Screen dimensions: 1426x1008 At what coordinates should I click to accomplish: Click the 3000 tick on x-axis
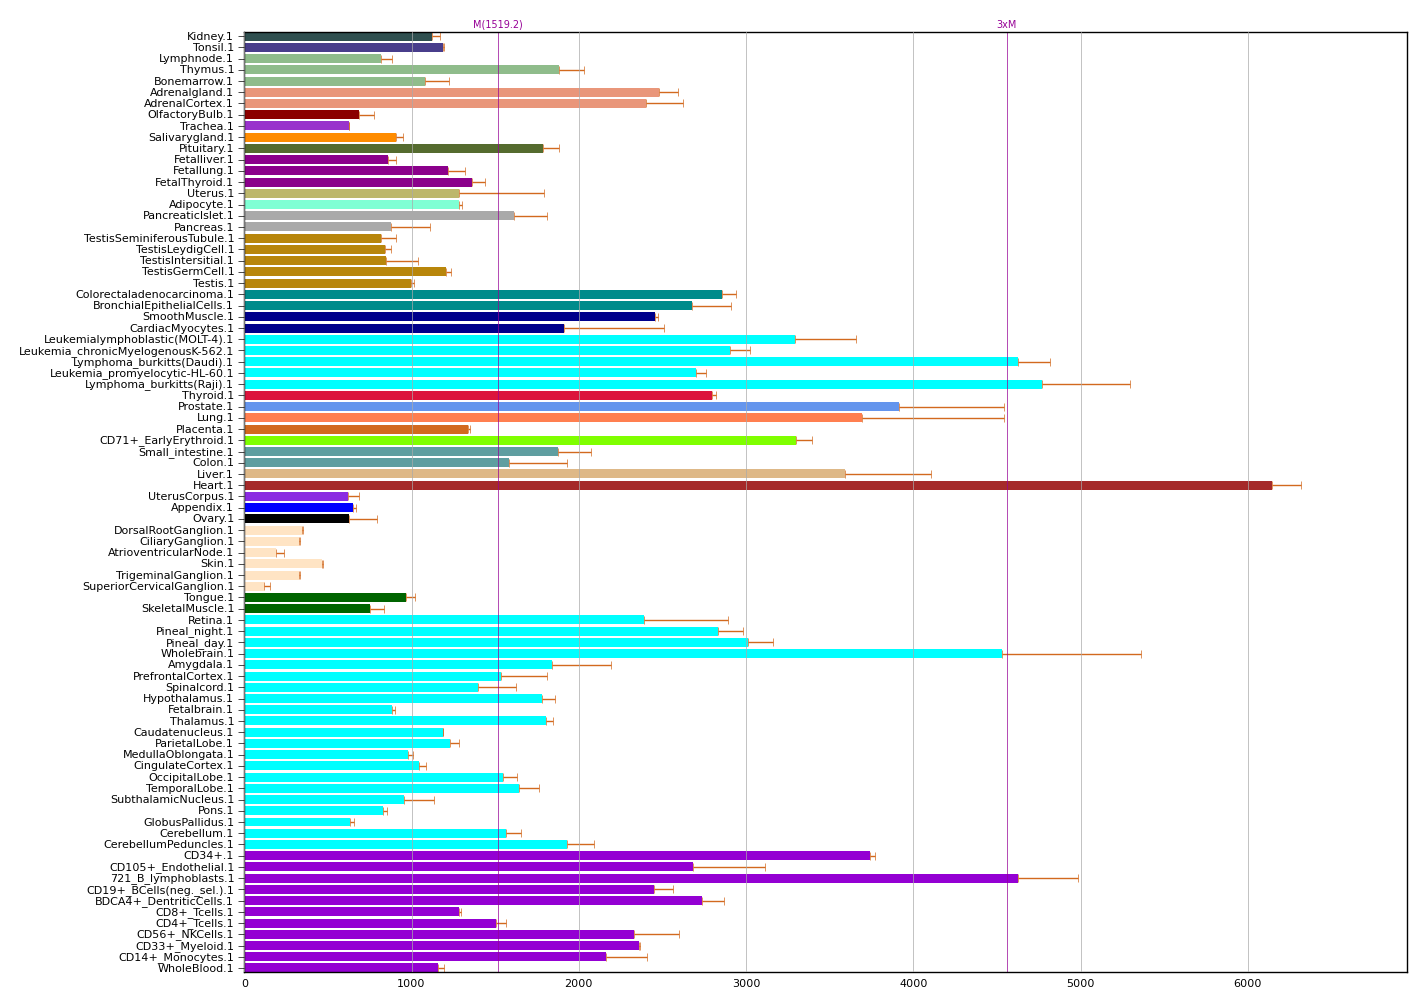point(746,983)
